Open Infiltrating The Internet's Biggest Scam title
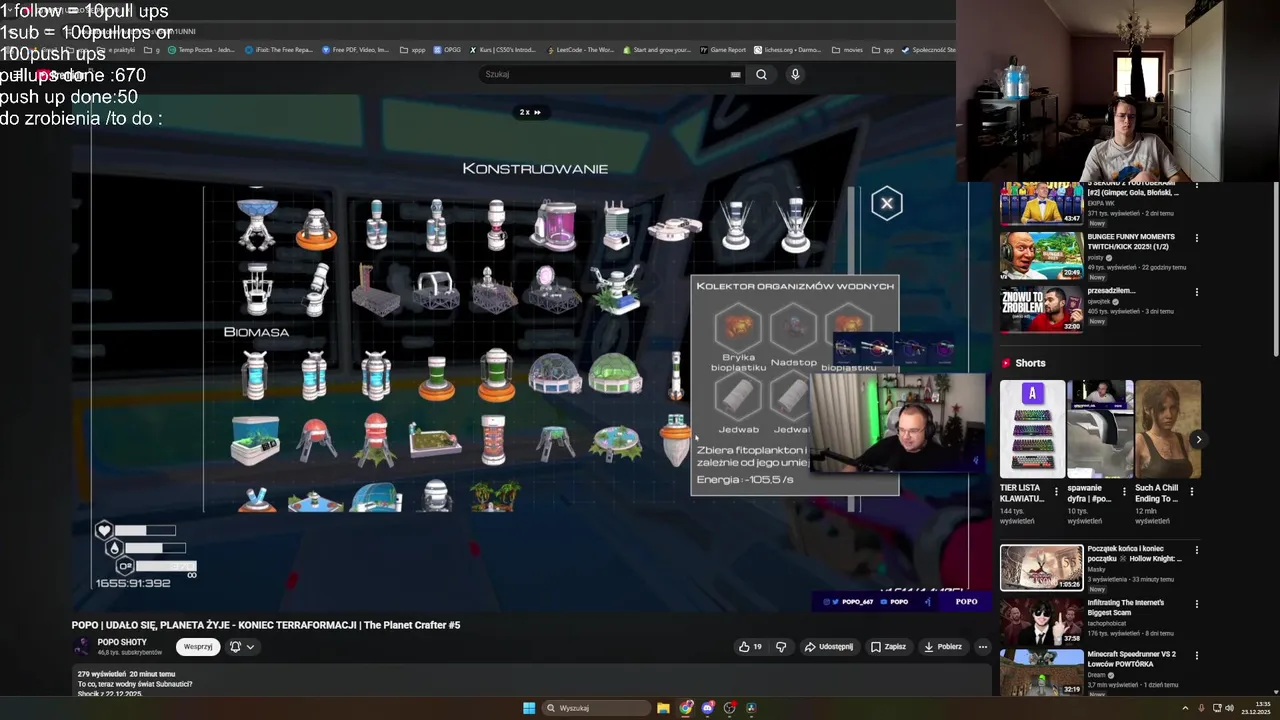This screenshot has height=720, width=1280. click(1125, 608)
